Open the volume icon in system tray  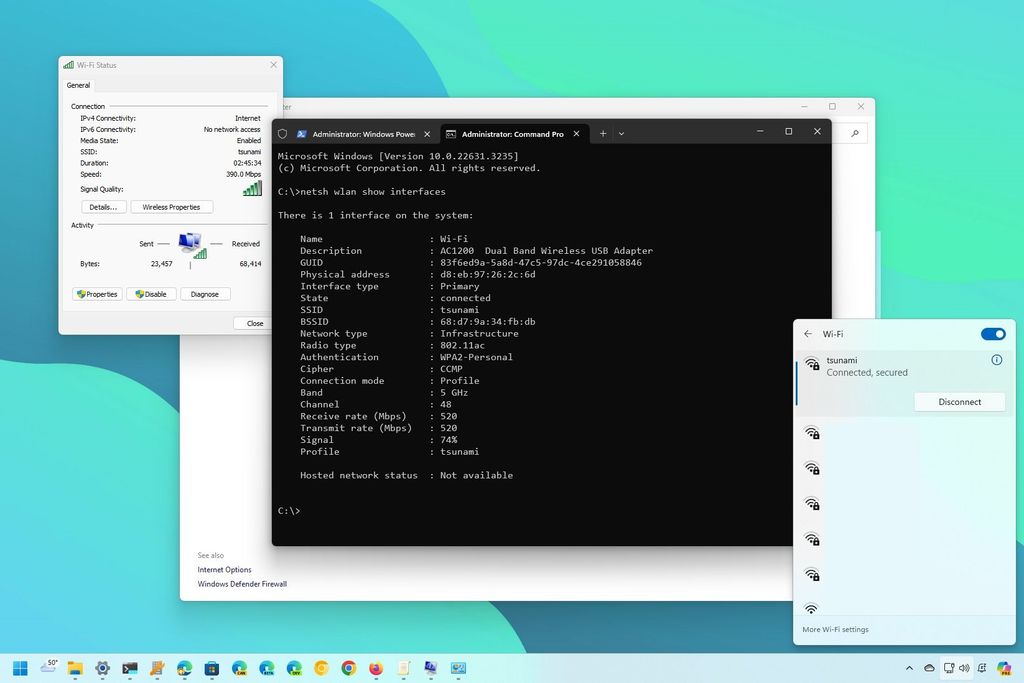point(962,667)
